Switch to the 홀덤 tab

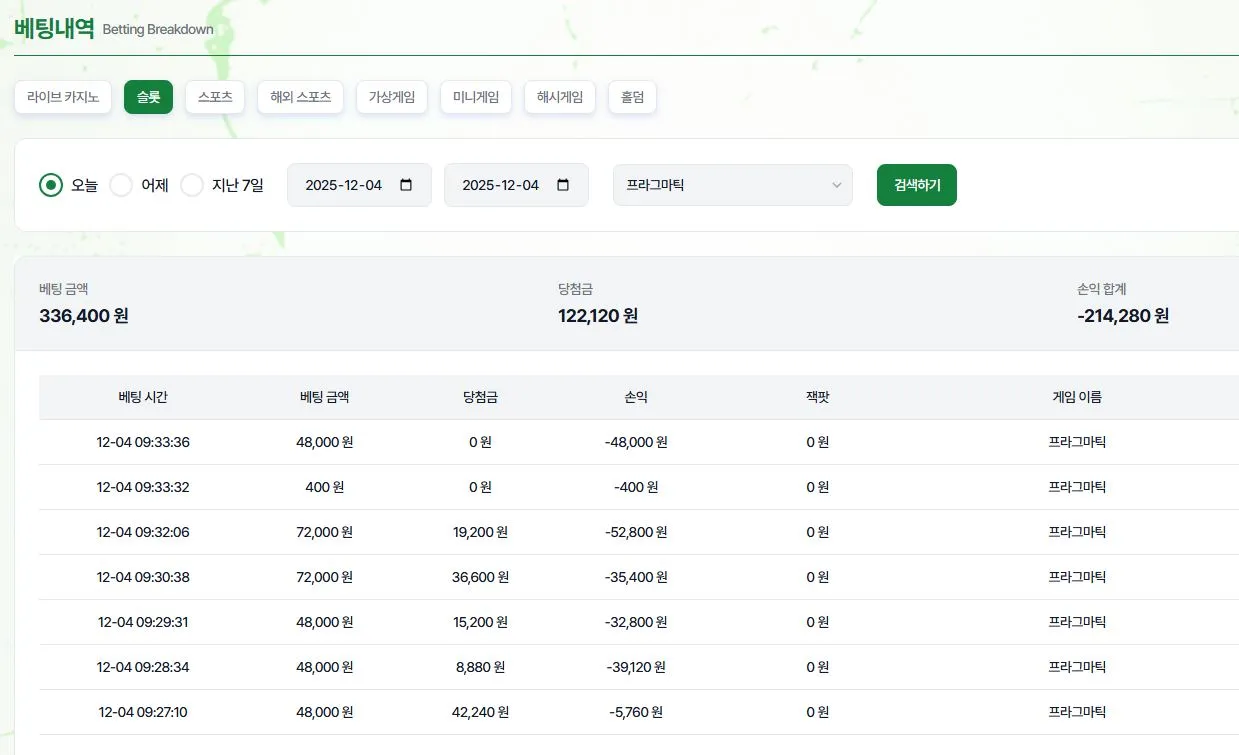pyautogui.click(x=632, y=97)
